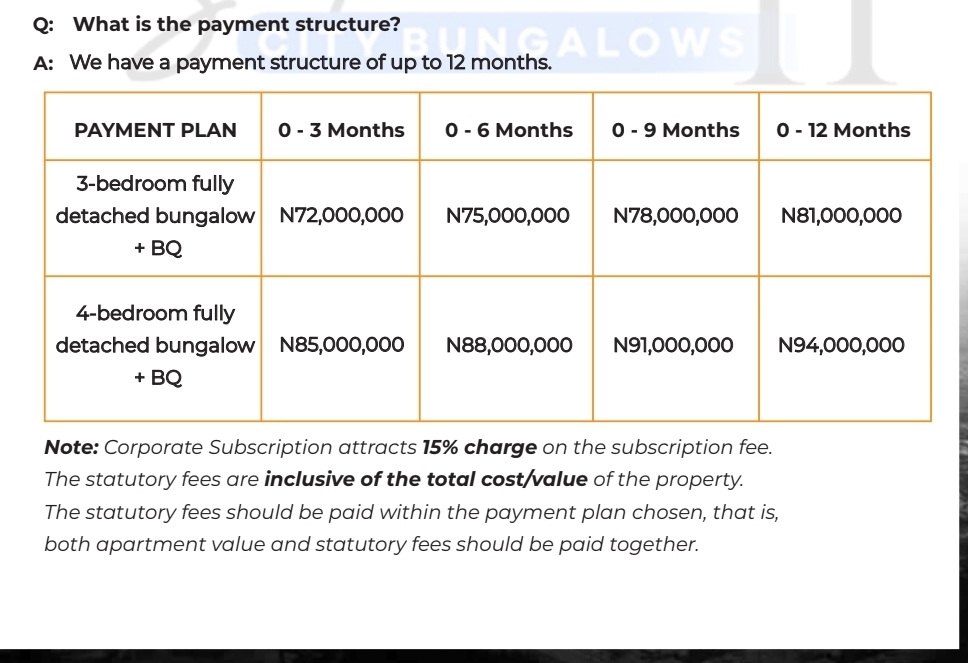Image resolution: width=968 pixels, height=663 pixels.
Task: Click the 4-bedroom fully detached bungalow row label
Action: tap(153, 346)
